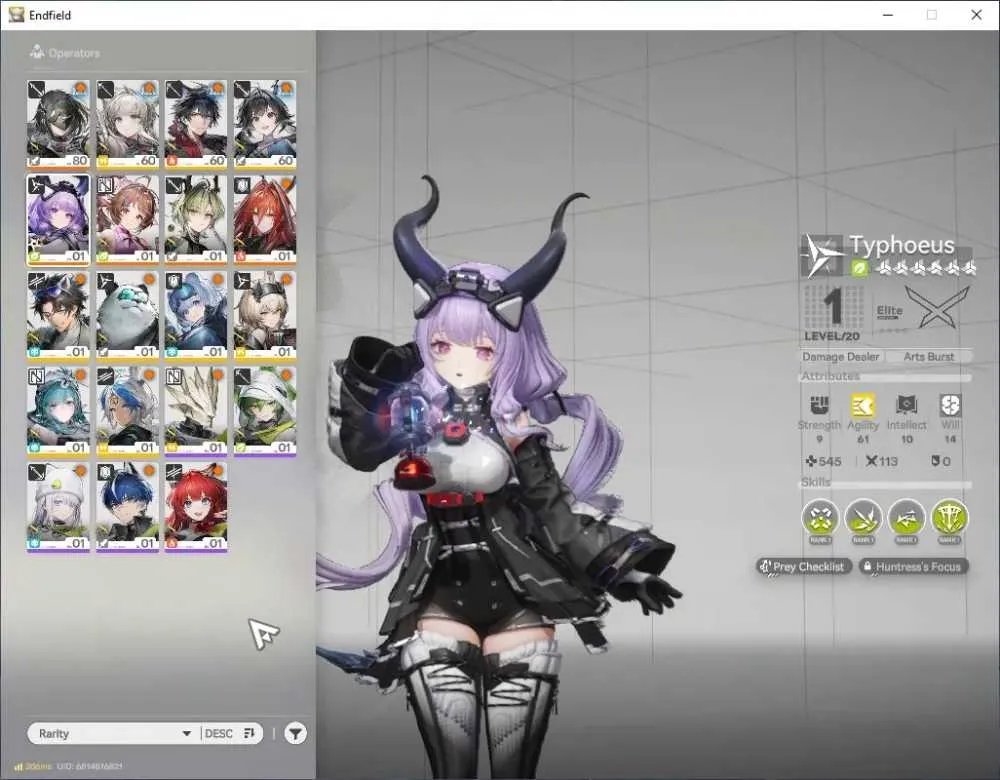Click the Intellect attribute icon

coord(906,405)
